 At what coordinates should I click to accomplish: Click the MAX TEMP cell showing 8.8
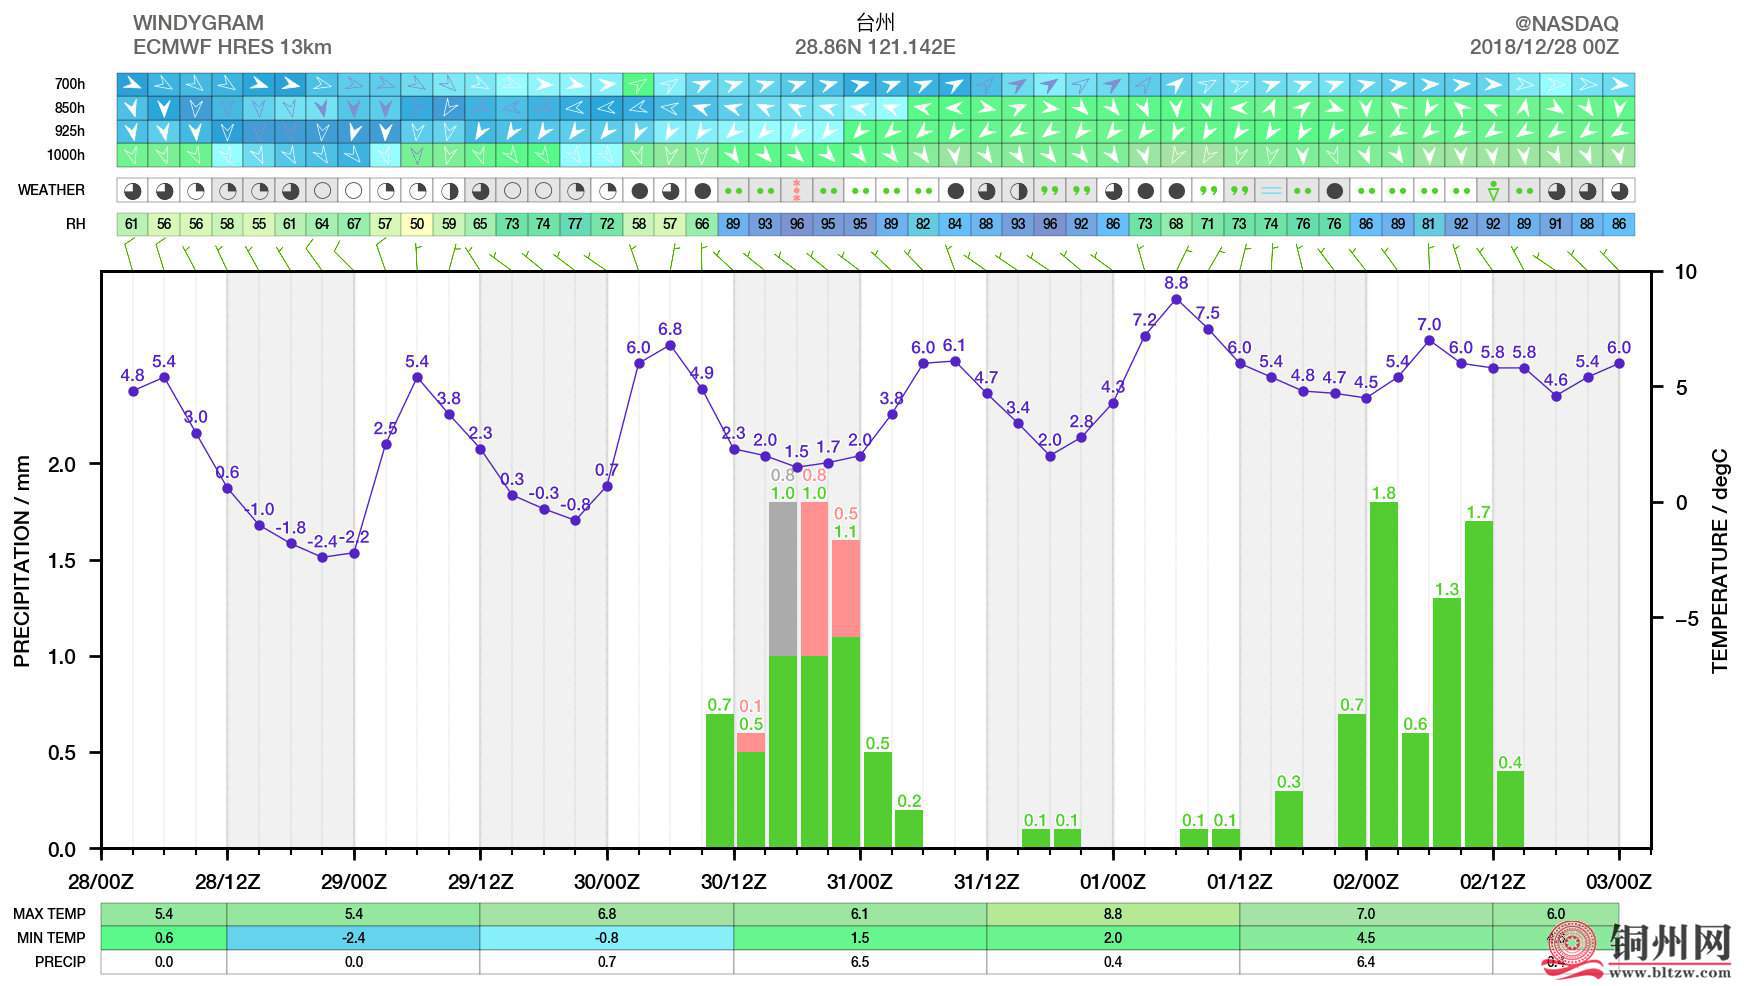[1113, 914]
